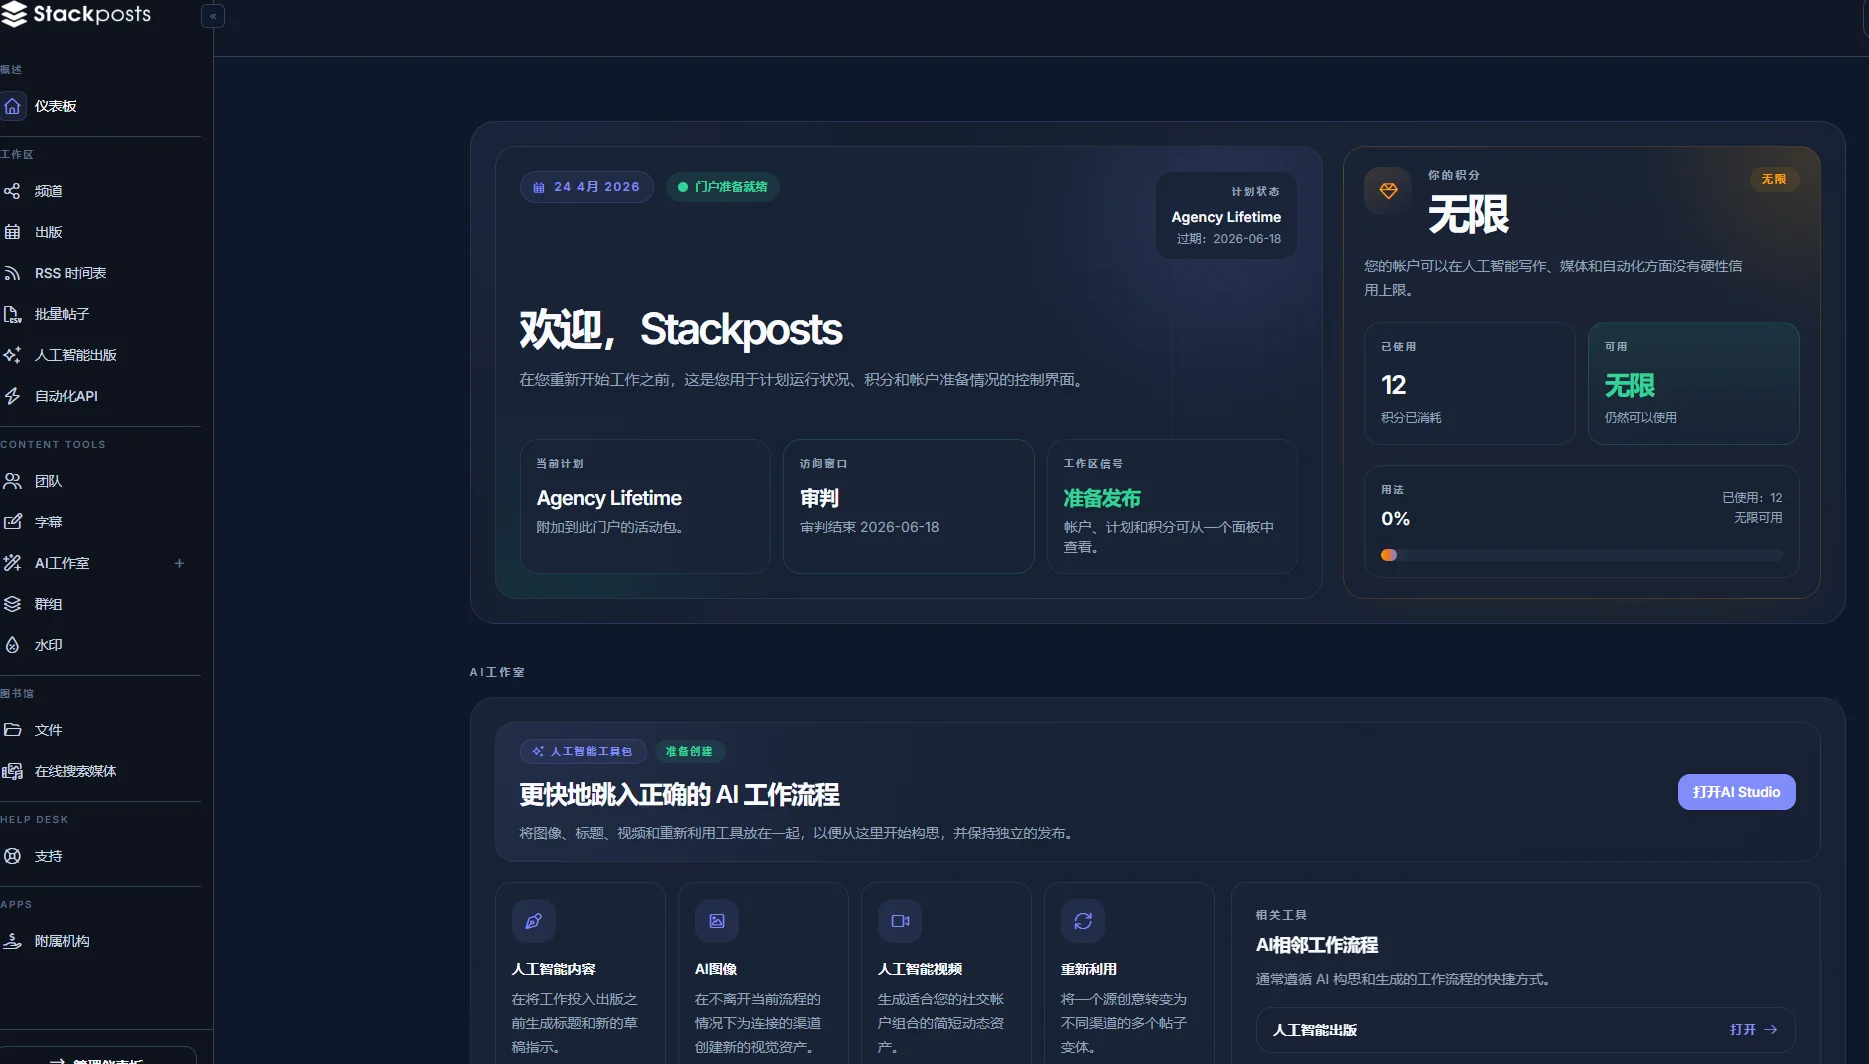Image resolution: width=1869 pixels, height=1064 pixels.
Task: Open 水印 using its droplet icon
Action: (x=13, y=645)
